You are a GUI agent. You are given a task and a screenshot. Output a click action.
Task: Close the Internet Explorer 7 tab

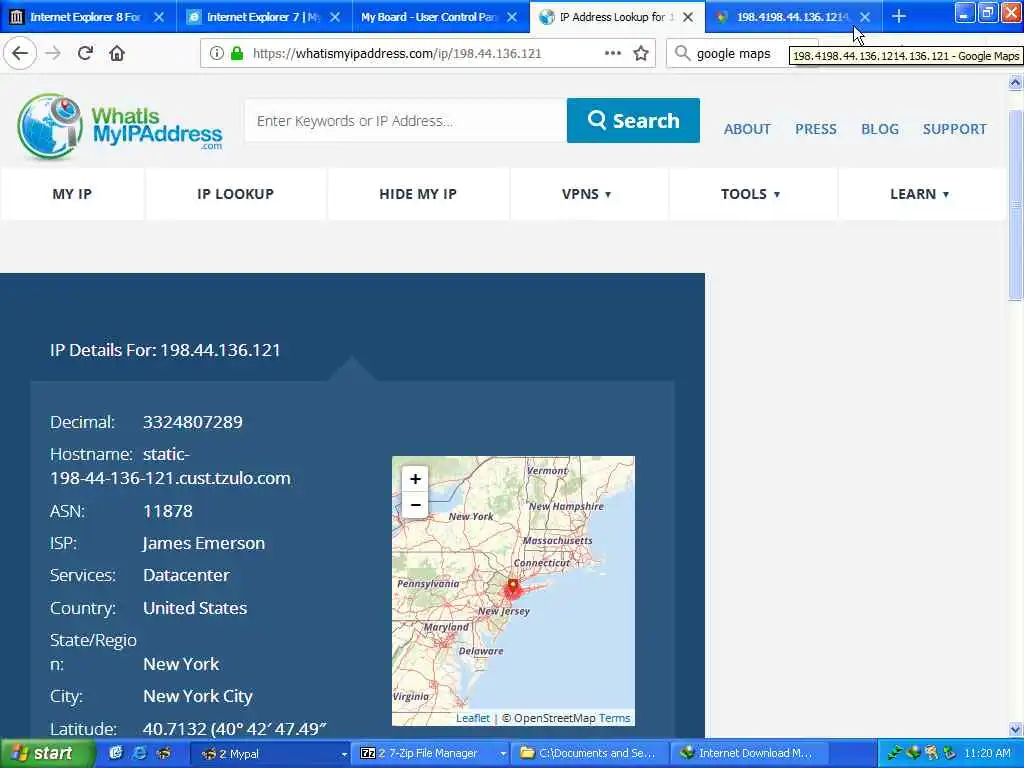[335, 17]
